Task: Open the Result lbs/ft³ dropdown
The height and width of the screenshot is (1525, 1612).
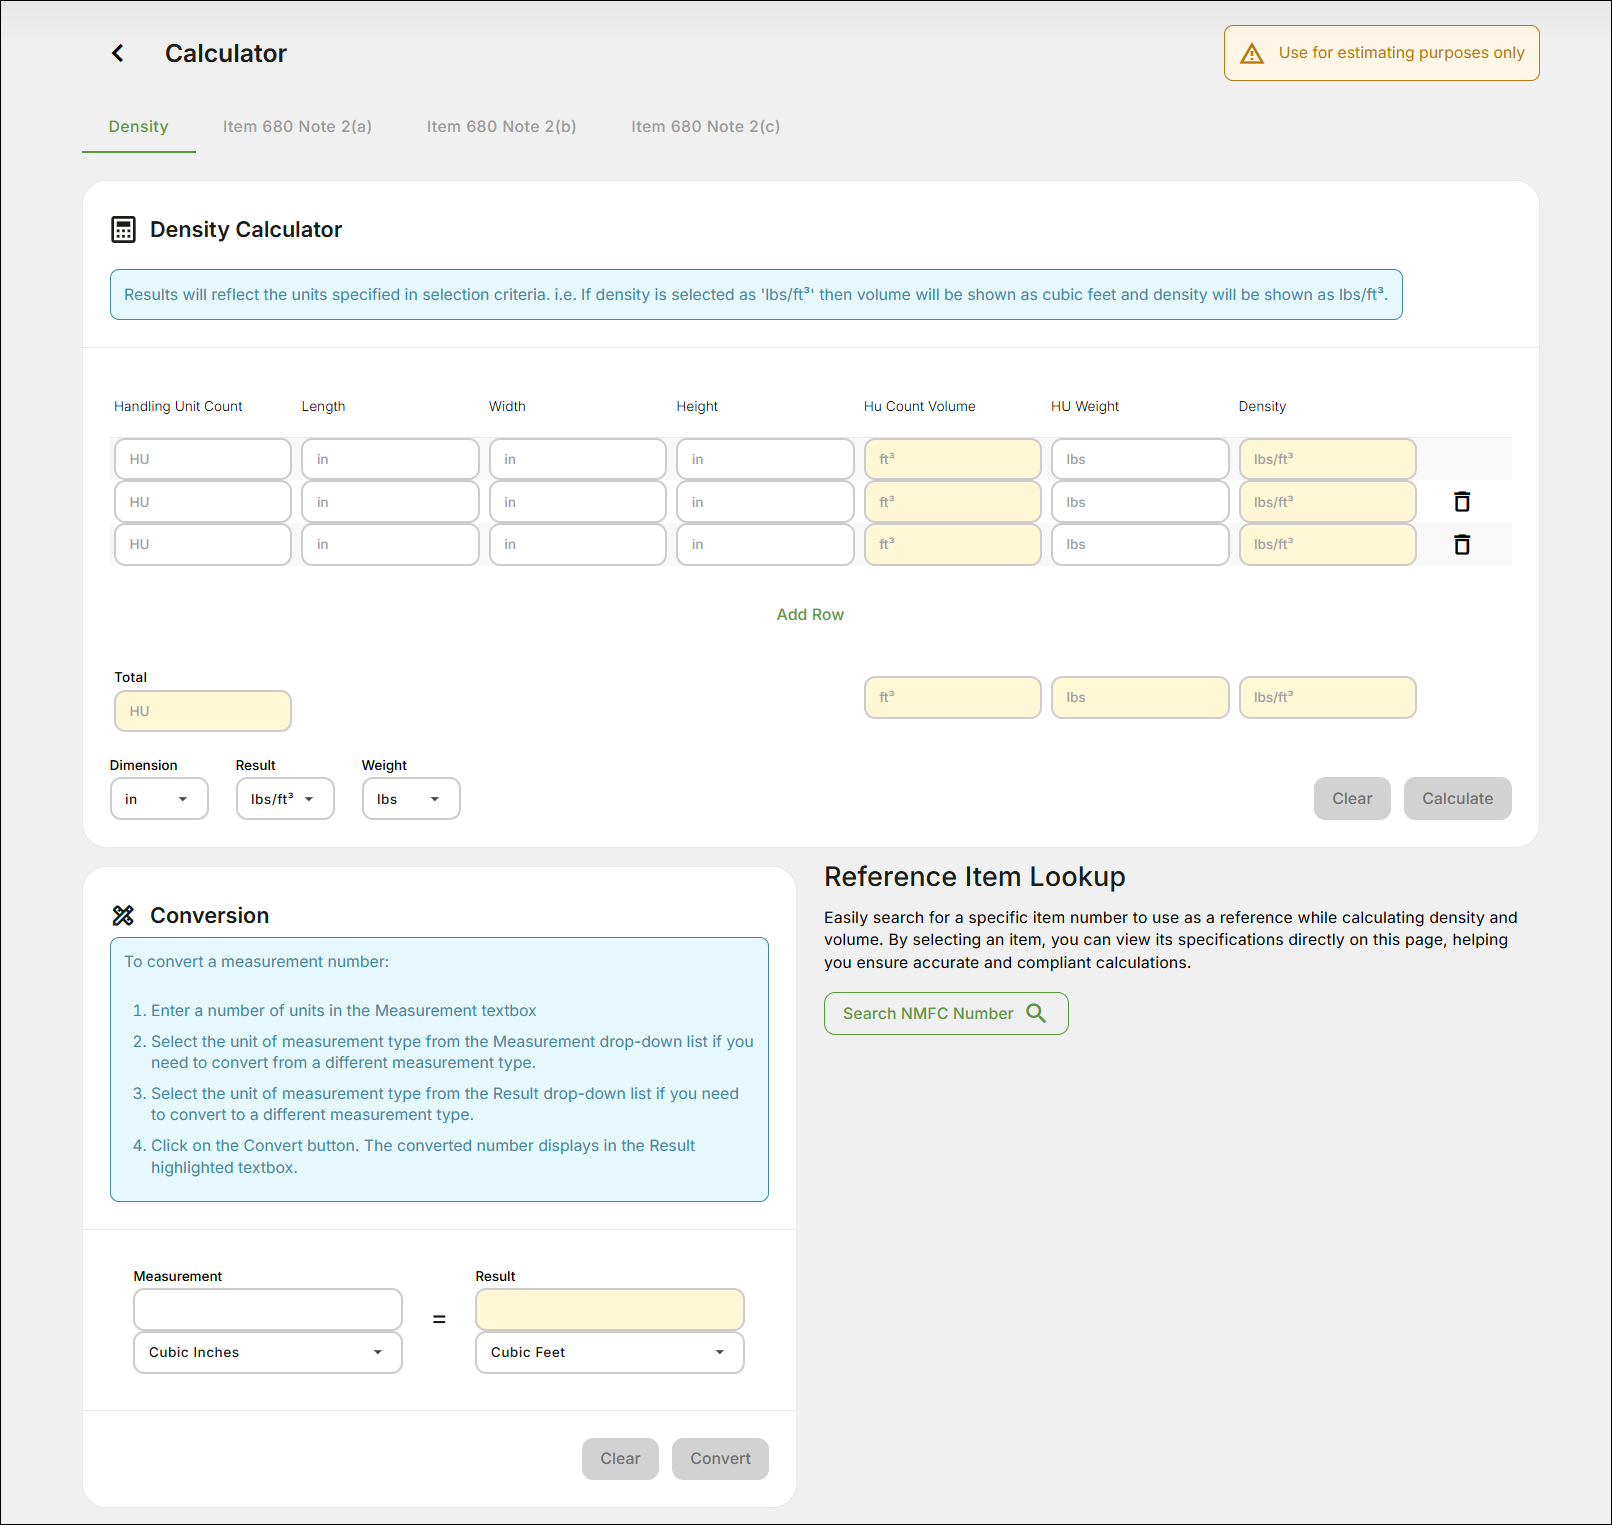Action: pyautogui.click(x=285, y=799)
